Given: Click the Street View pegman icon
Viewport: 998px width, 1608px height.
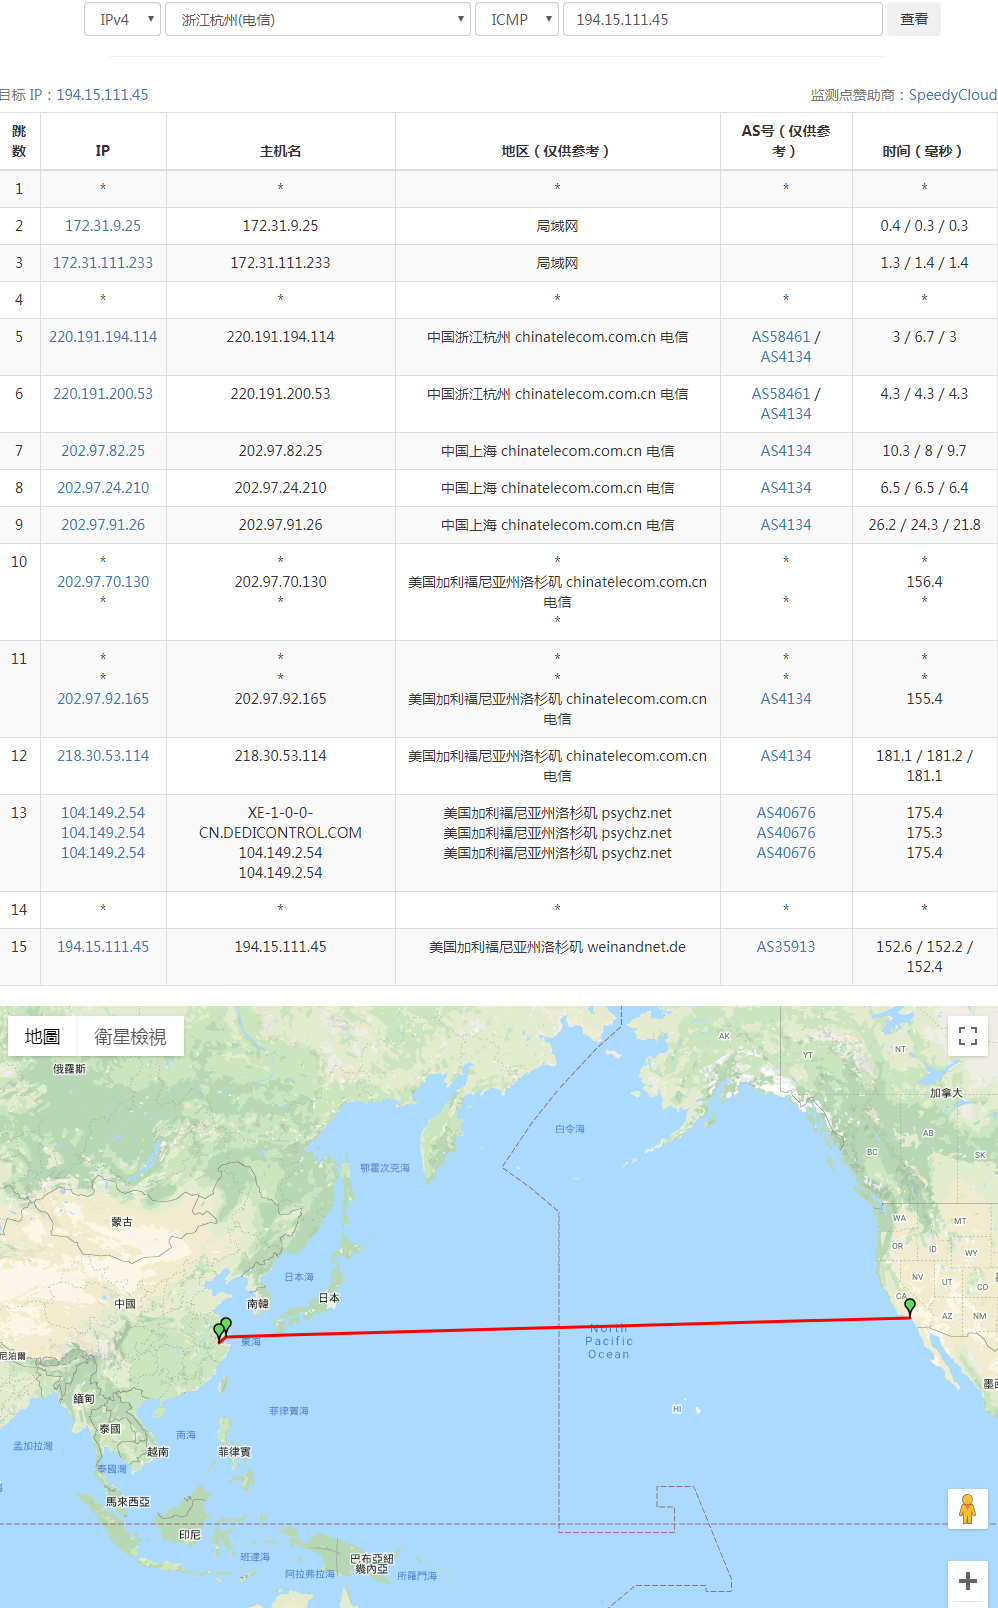Looking at the screenshot, I should (968, 1509).
